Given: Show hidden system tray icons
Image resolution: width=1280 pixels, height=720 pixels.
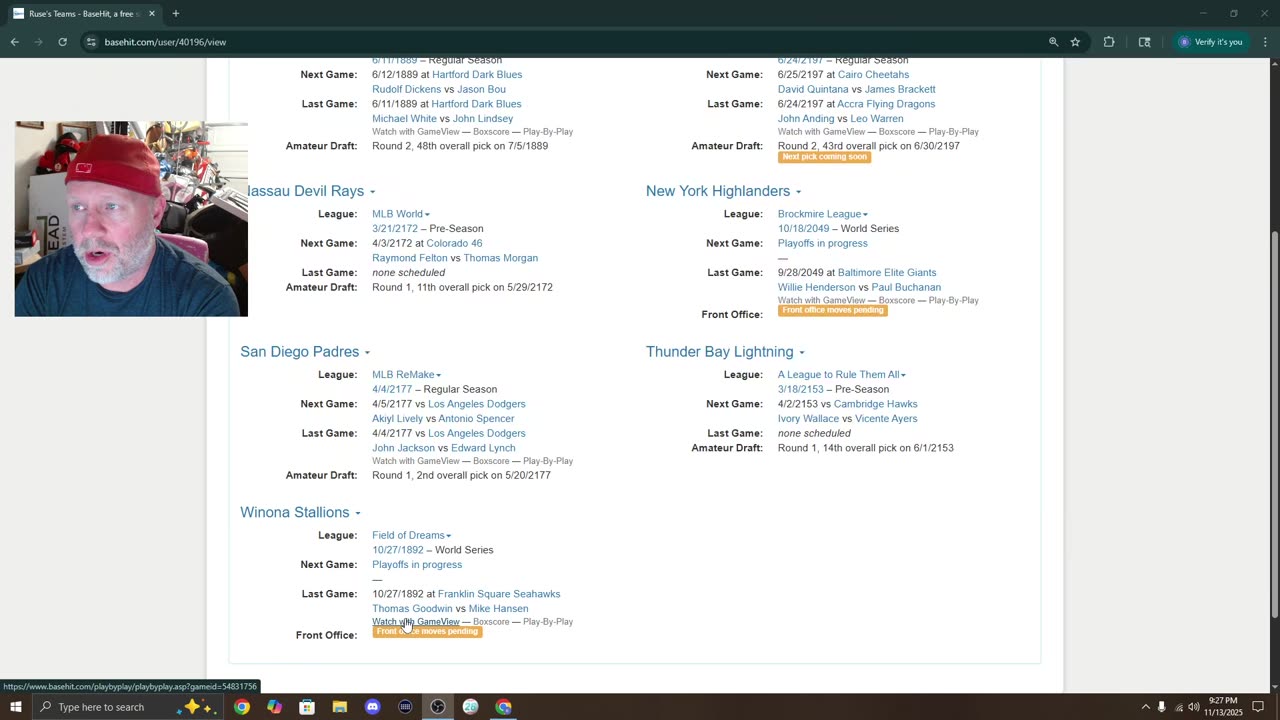Looking at the screenshot, I should pos(1145,707).
